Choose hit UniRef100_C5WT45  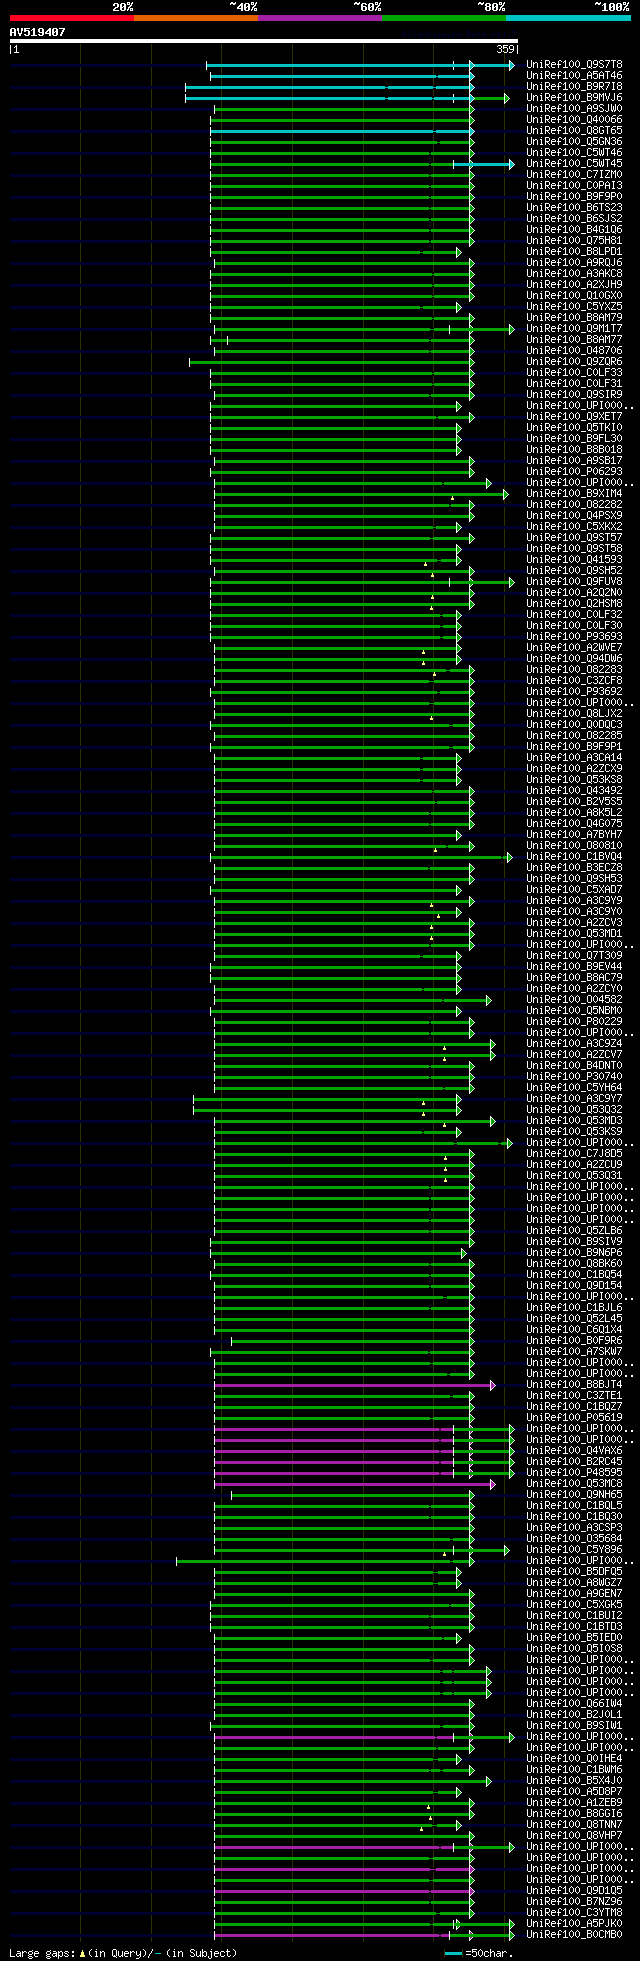point(574,164)
